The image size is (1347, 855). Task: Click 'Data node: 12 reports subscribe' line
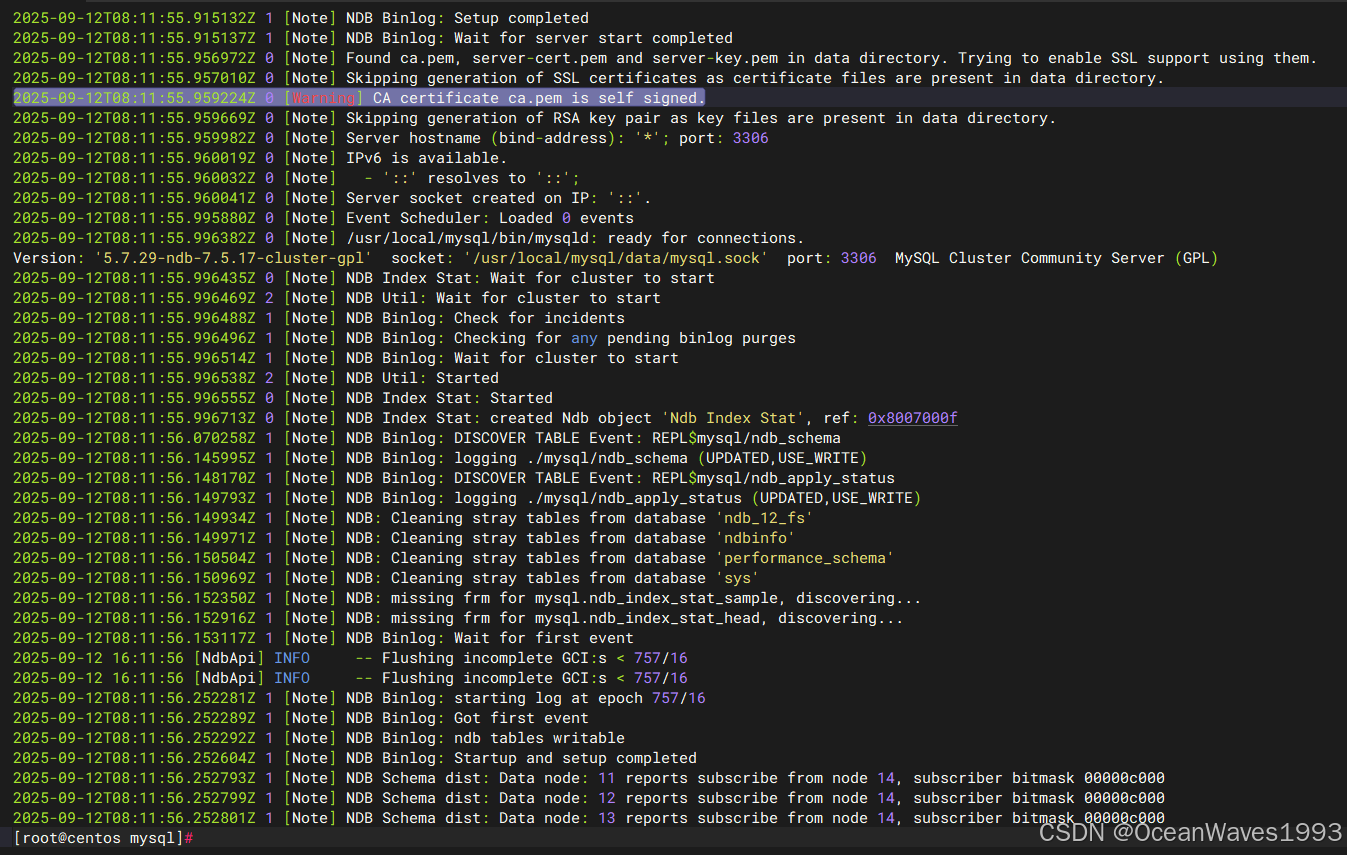point(589,798)
